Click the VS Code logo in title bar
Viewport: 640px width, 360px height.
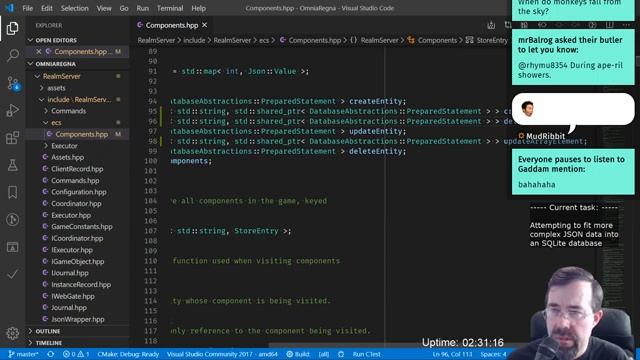pyautogui.click(x=9, y=8)
